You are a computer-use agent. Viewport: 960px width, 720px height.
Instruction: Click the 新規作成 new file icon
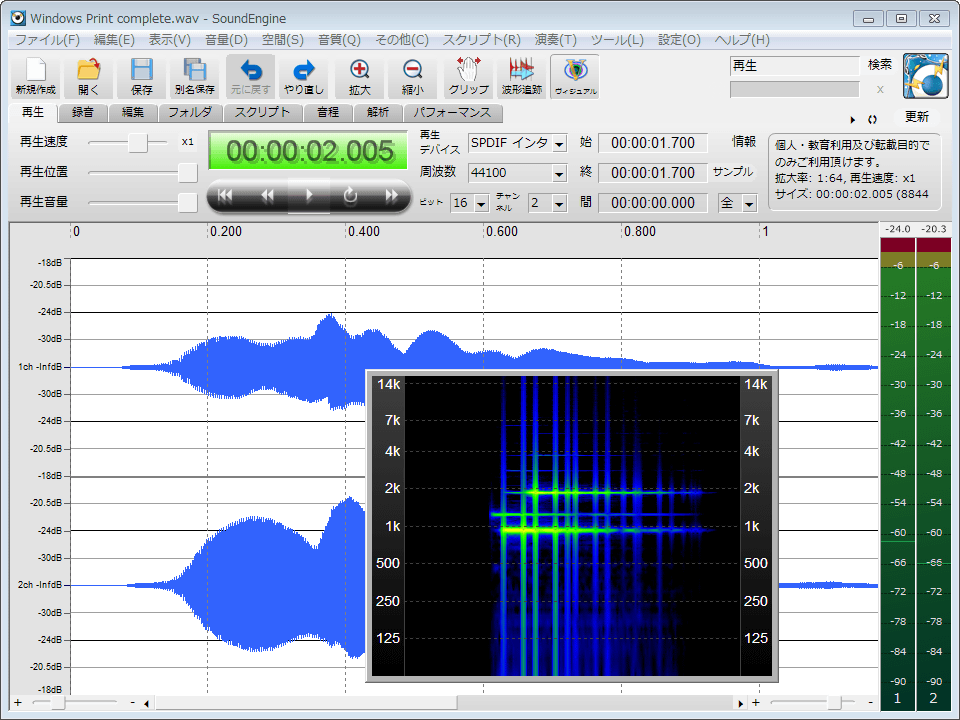pos(36,76)
